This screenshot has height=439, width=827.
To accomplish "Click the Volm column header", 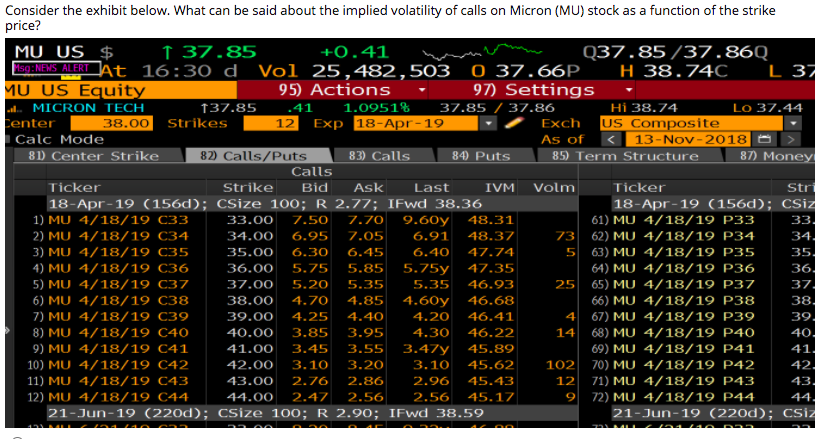I will [x=554, y=188].
